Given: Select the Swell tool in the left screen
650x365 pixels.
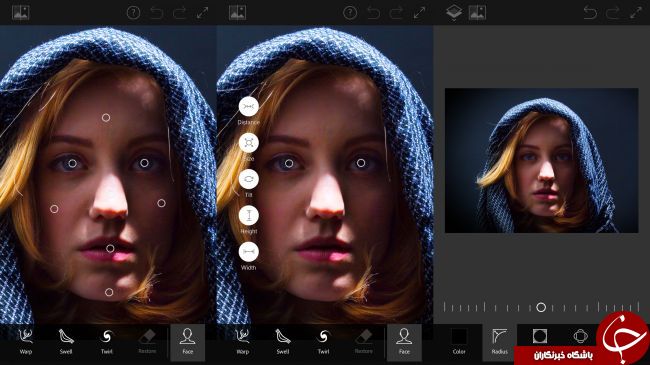Looking at the screenshot, I should 66,342.
